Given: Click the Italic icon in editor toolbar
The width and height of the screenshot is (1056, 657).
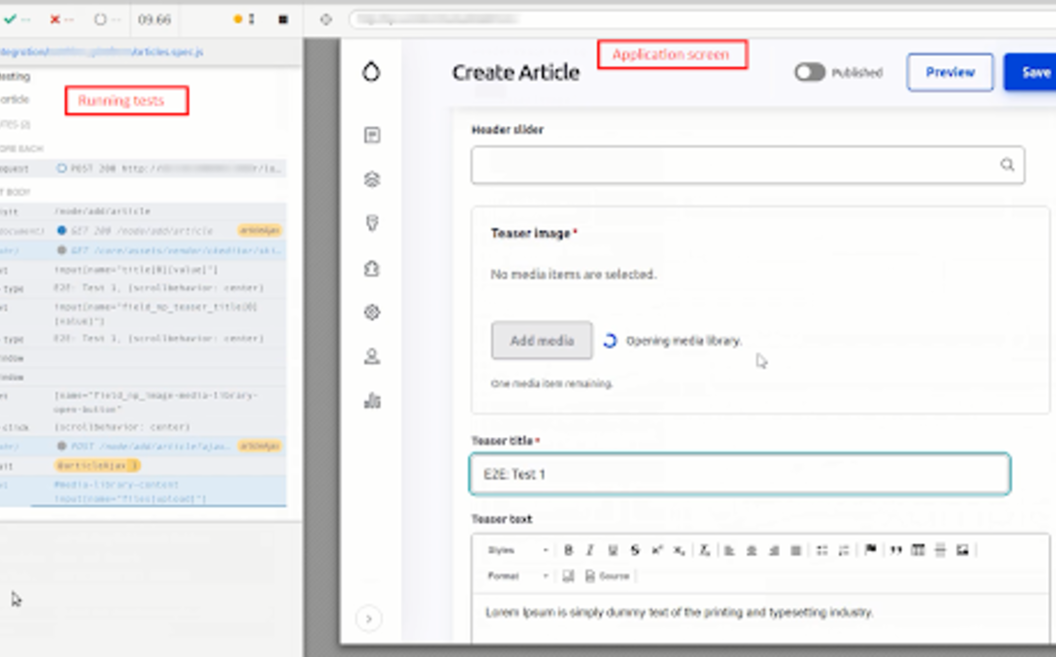Looking at the screenshot, I should click(590, 550).
